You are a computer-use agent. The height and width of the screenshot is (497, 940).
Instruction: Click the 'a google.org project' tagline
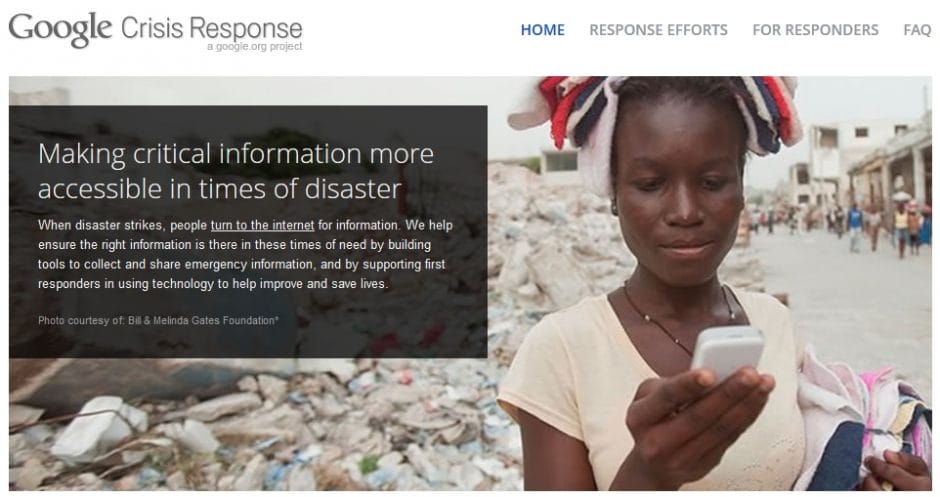coord(255,47)
